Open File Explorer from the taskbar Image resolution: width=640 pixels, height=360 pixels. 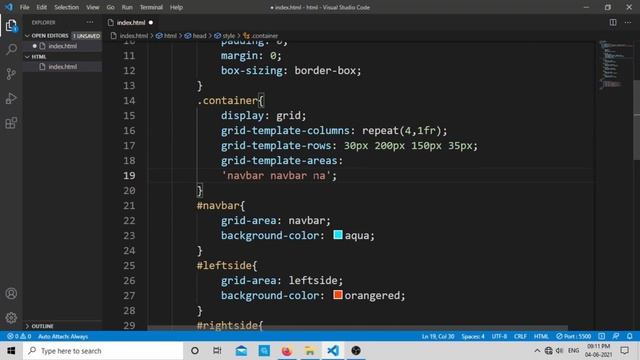310,351
